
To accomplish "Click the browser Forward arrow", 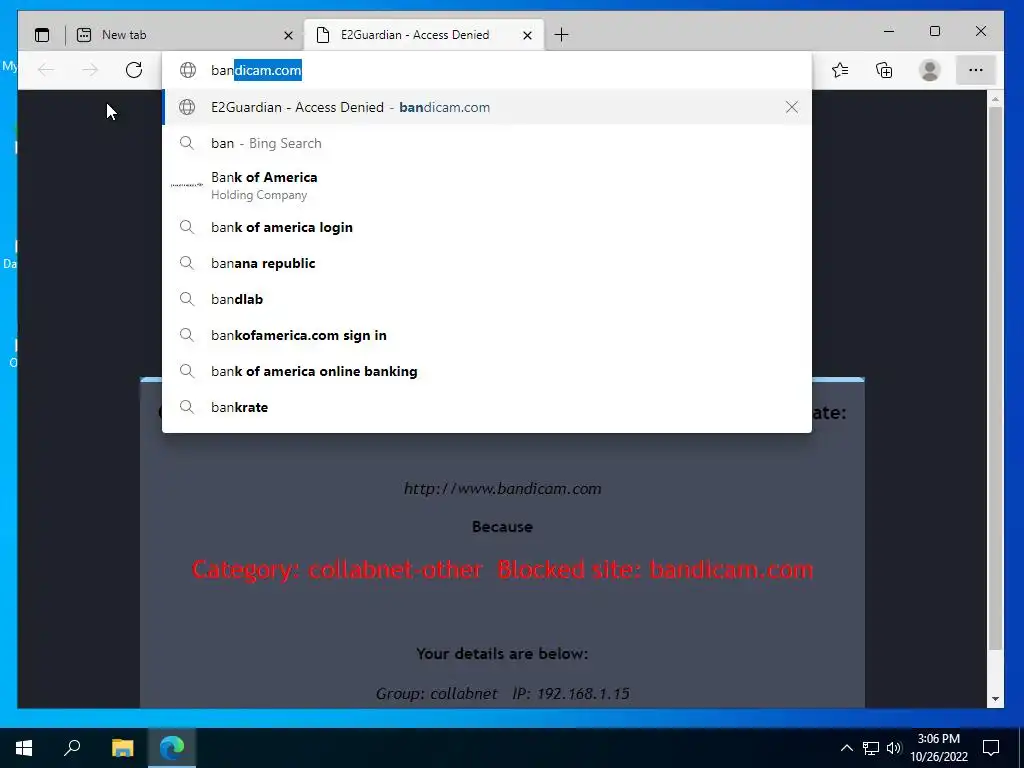I will coord(89,70).
